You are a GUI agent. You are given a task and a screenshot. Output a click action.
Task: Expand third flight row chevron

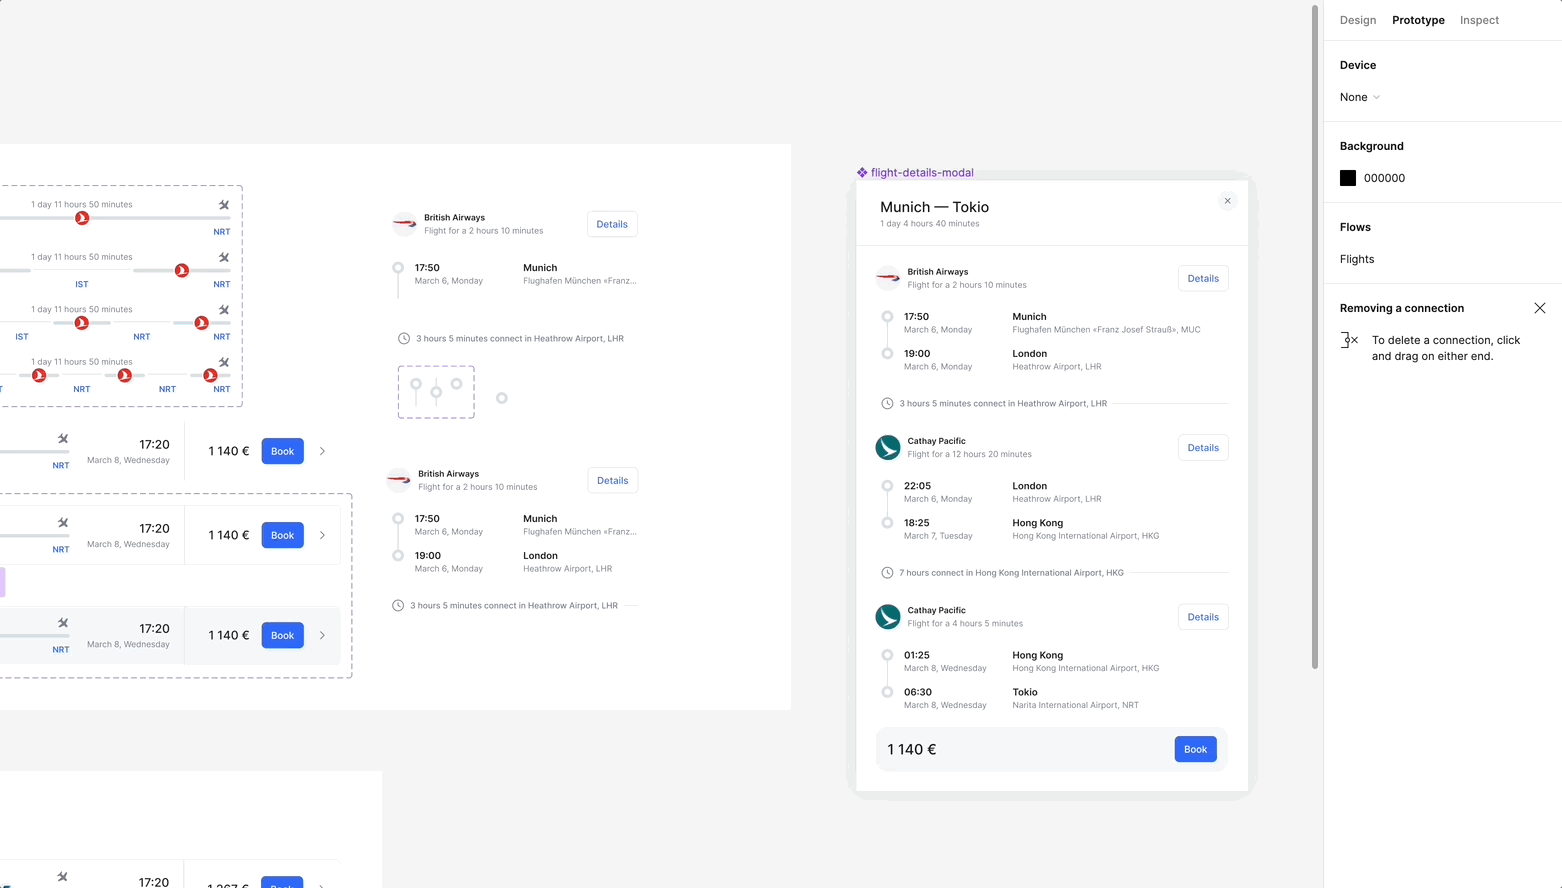tap(322, 635)
